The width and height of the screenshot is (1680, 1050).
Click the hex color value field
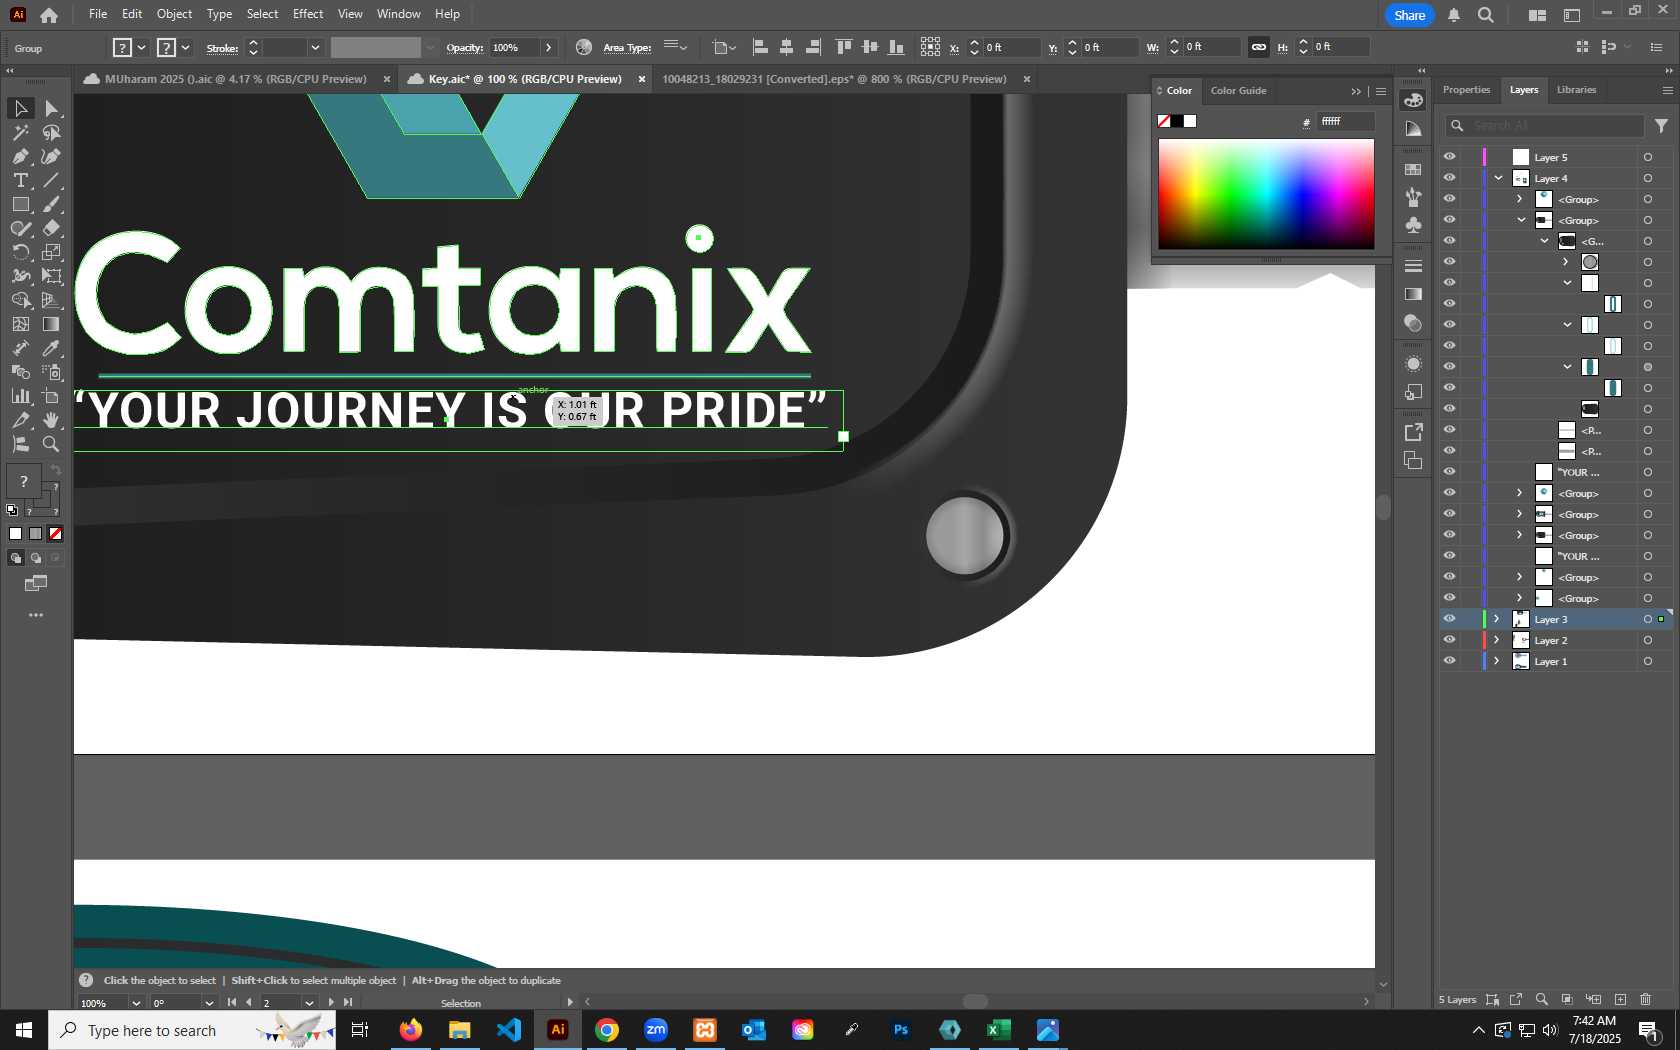click(1345, 121)
